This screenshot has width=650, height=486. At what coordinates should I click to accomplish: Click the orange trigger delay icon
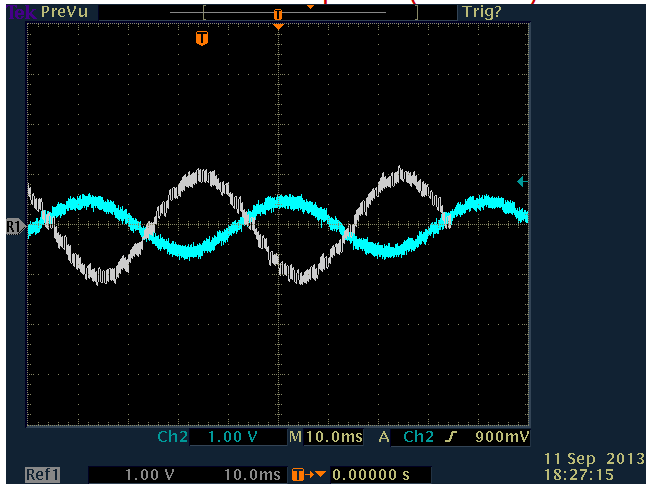click(309, 474)
